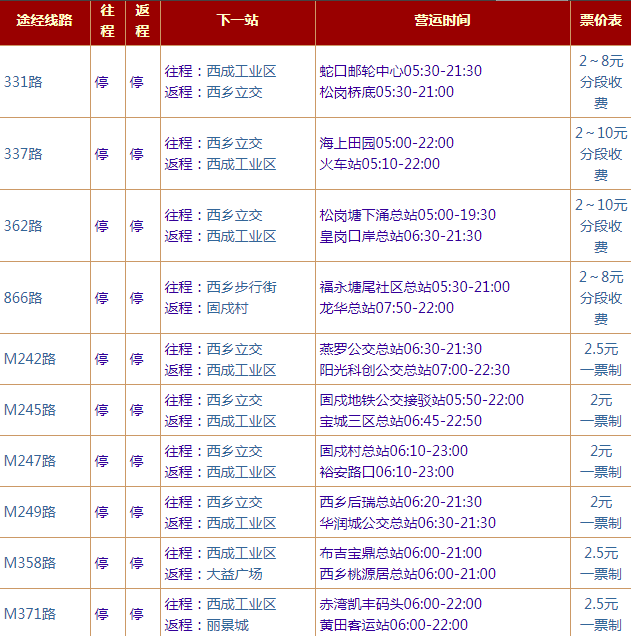
Task: Click 华润城公交总站06:30-21:30 operating time
Action: [408, 523]
